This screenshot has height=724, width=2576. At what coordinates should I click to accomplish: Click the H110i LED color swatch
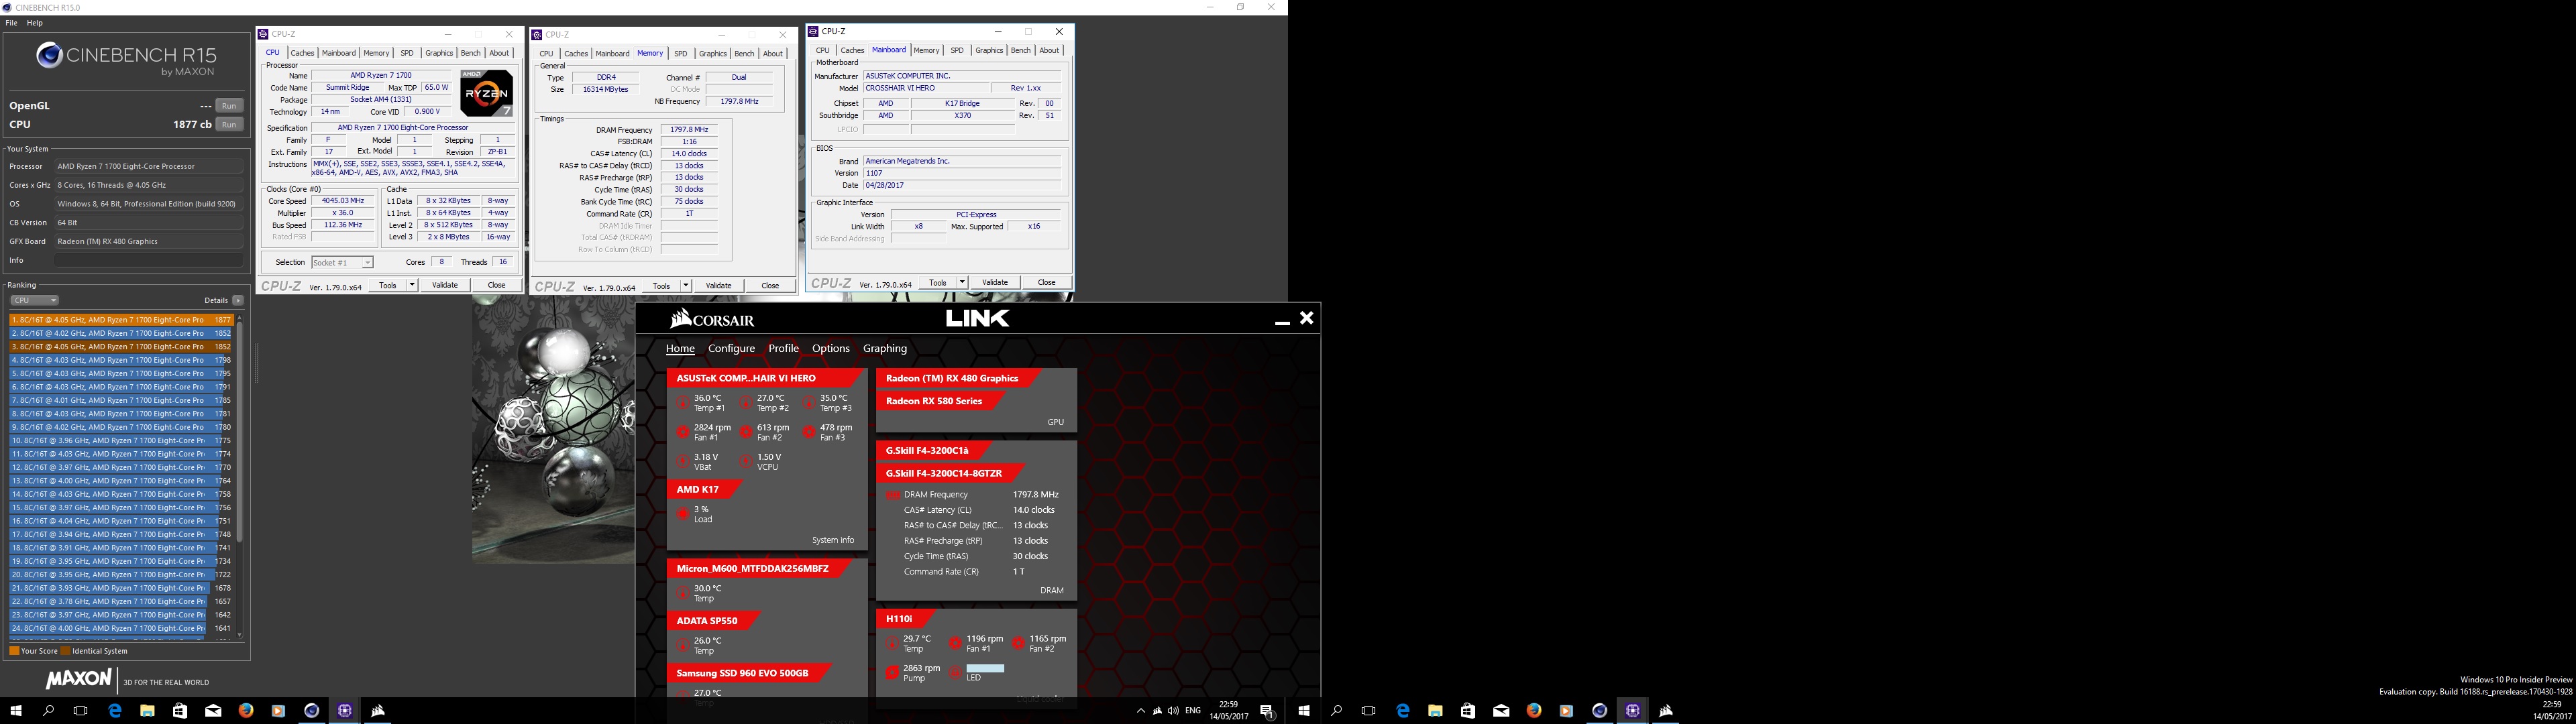(x=985, y=668)
